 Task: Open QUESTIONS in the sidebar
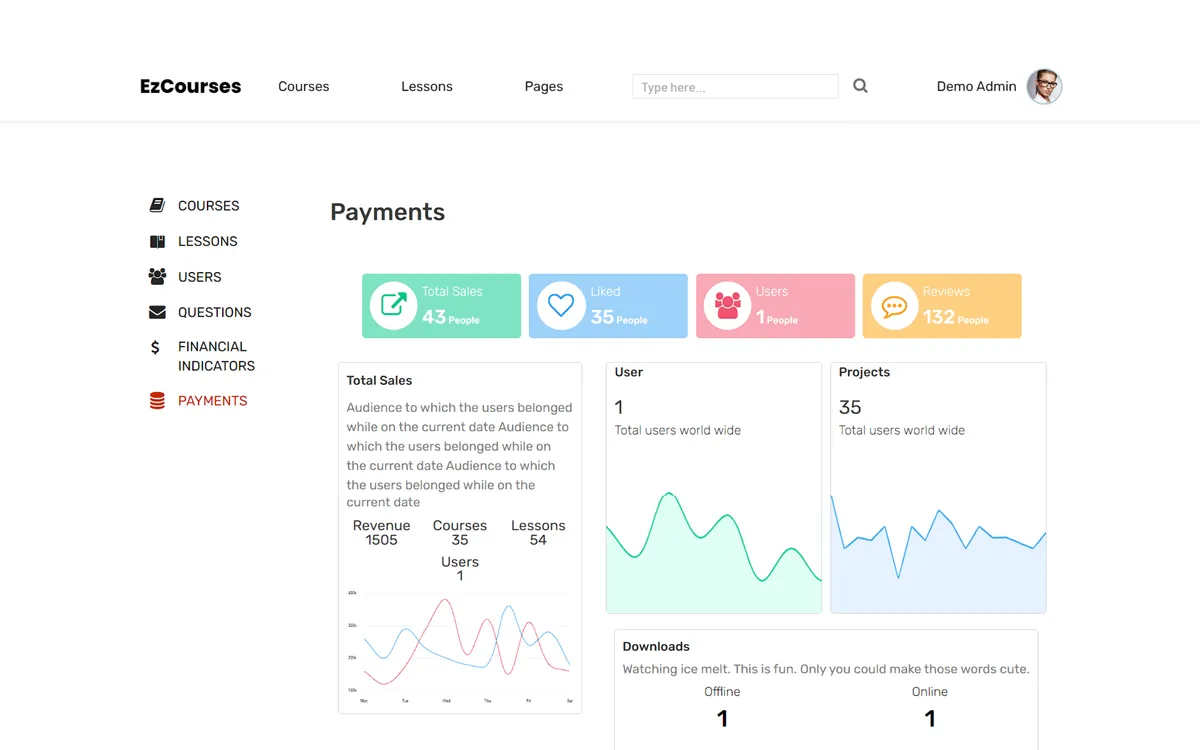coord(215,312)
